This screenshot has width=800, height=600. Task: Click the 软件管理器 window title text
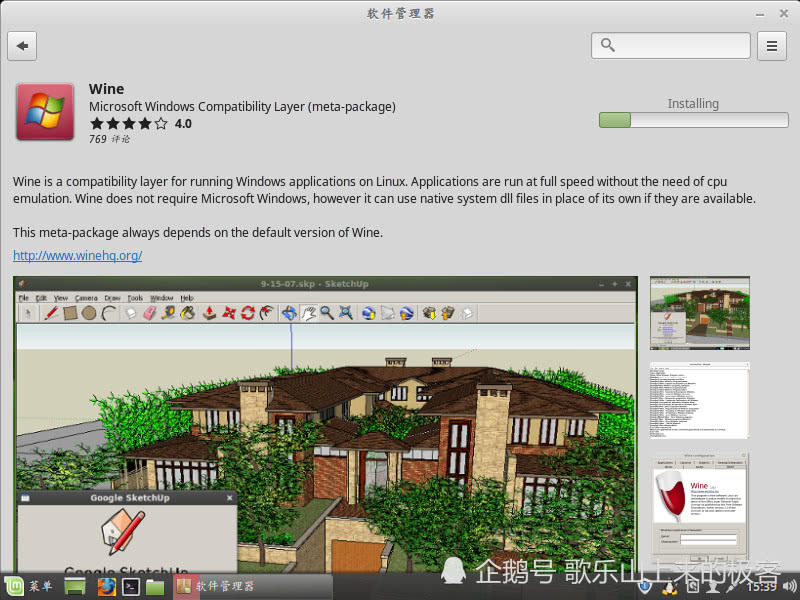tap(401, 14)
